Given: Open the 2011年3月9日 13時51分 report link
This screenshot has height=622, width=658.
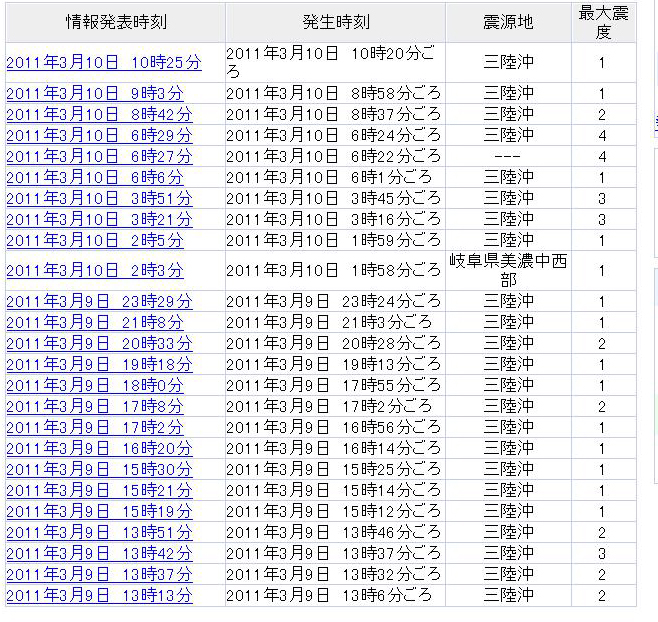Looking at the screenshot, I should (99, 532).
